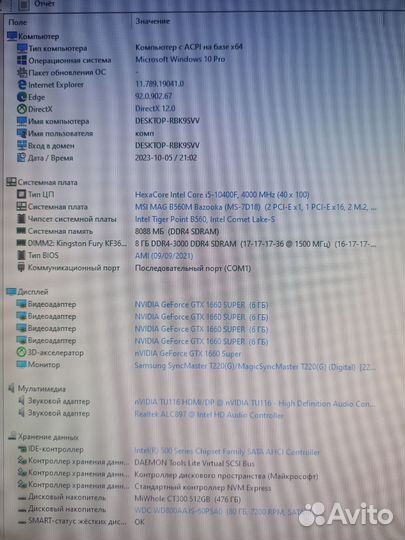Open the AMI (09/09/2021) BIOS link

164,256
